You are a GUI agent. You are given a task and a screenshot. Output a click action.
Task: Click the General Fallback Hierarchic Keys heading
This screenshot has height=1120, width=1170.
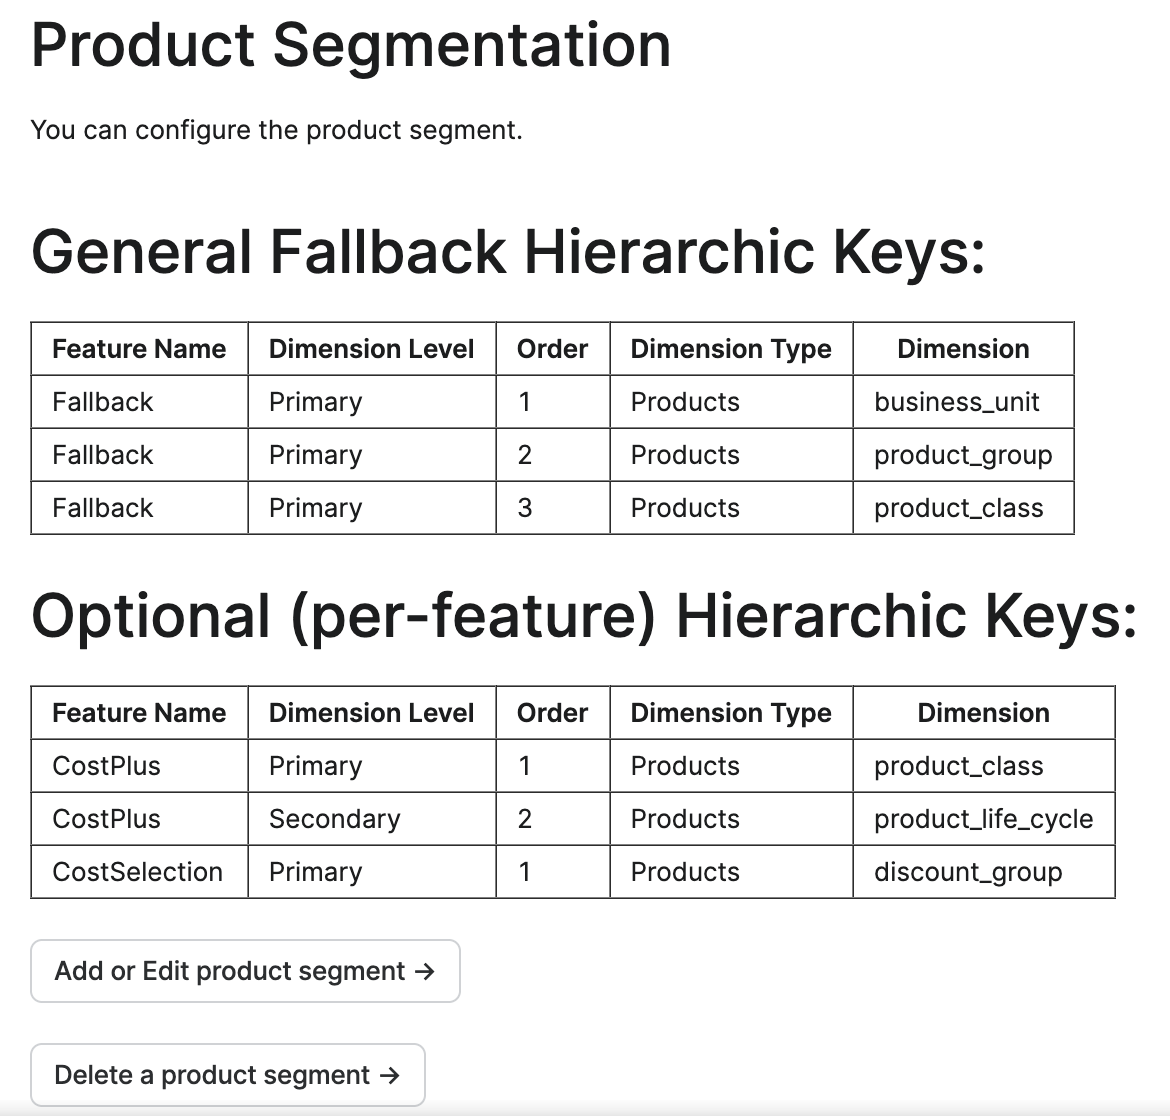[508, 252]
